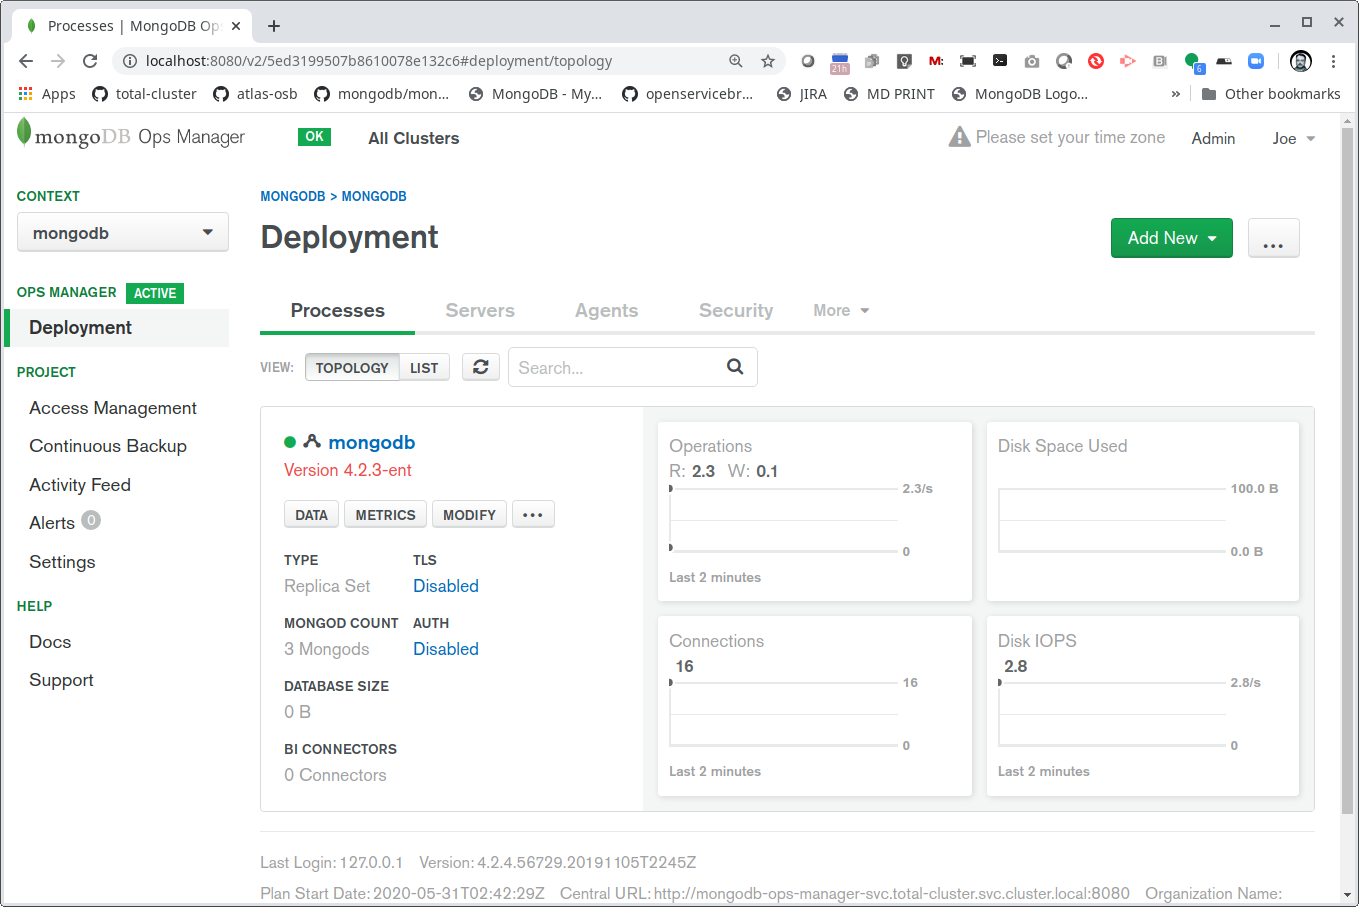Switch view to LIST
1359x907 pixels.
[424, 368]
